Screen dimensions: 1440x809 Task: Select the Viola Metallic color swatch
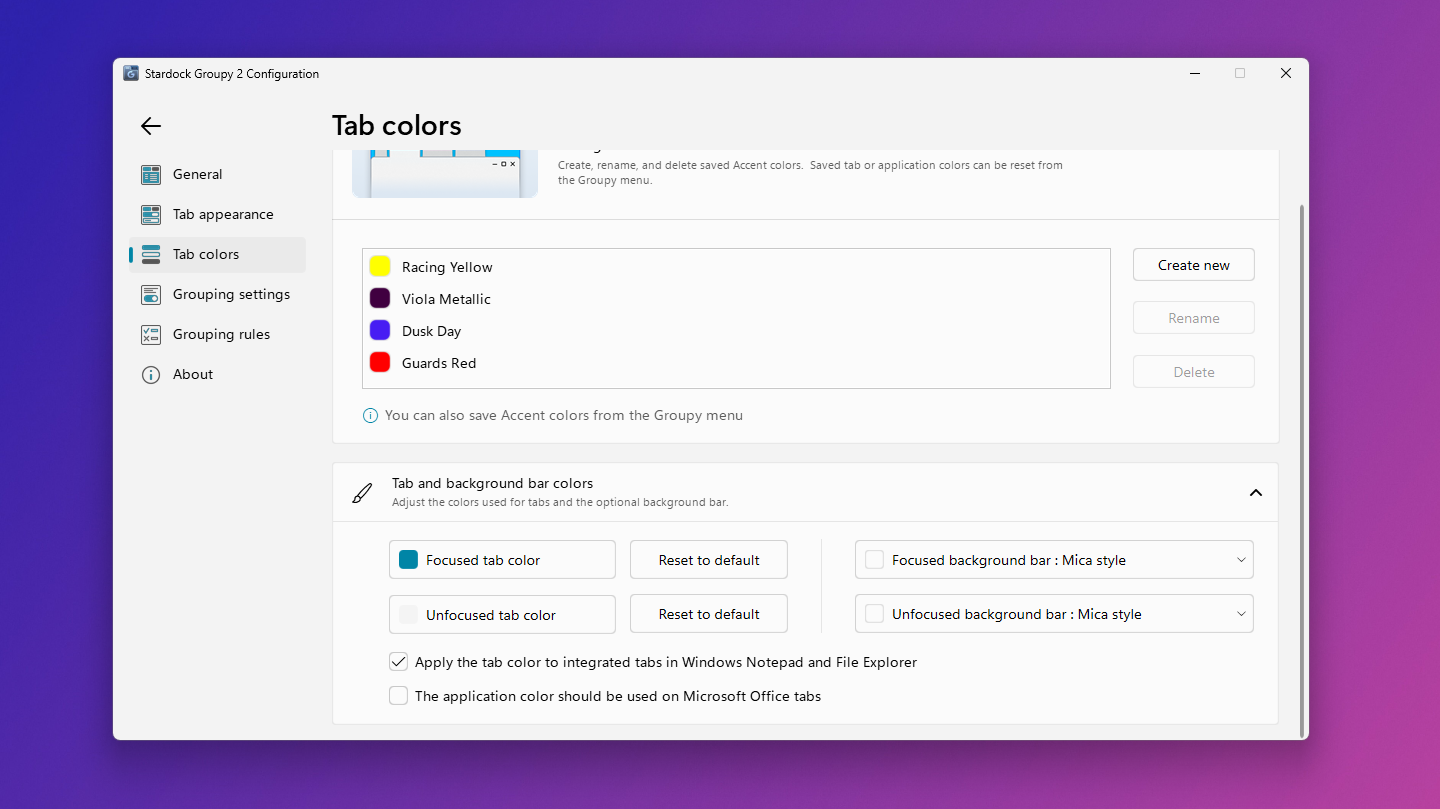[380, 298]
